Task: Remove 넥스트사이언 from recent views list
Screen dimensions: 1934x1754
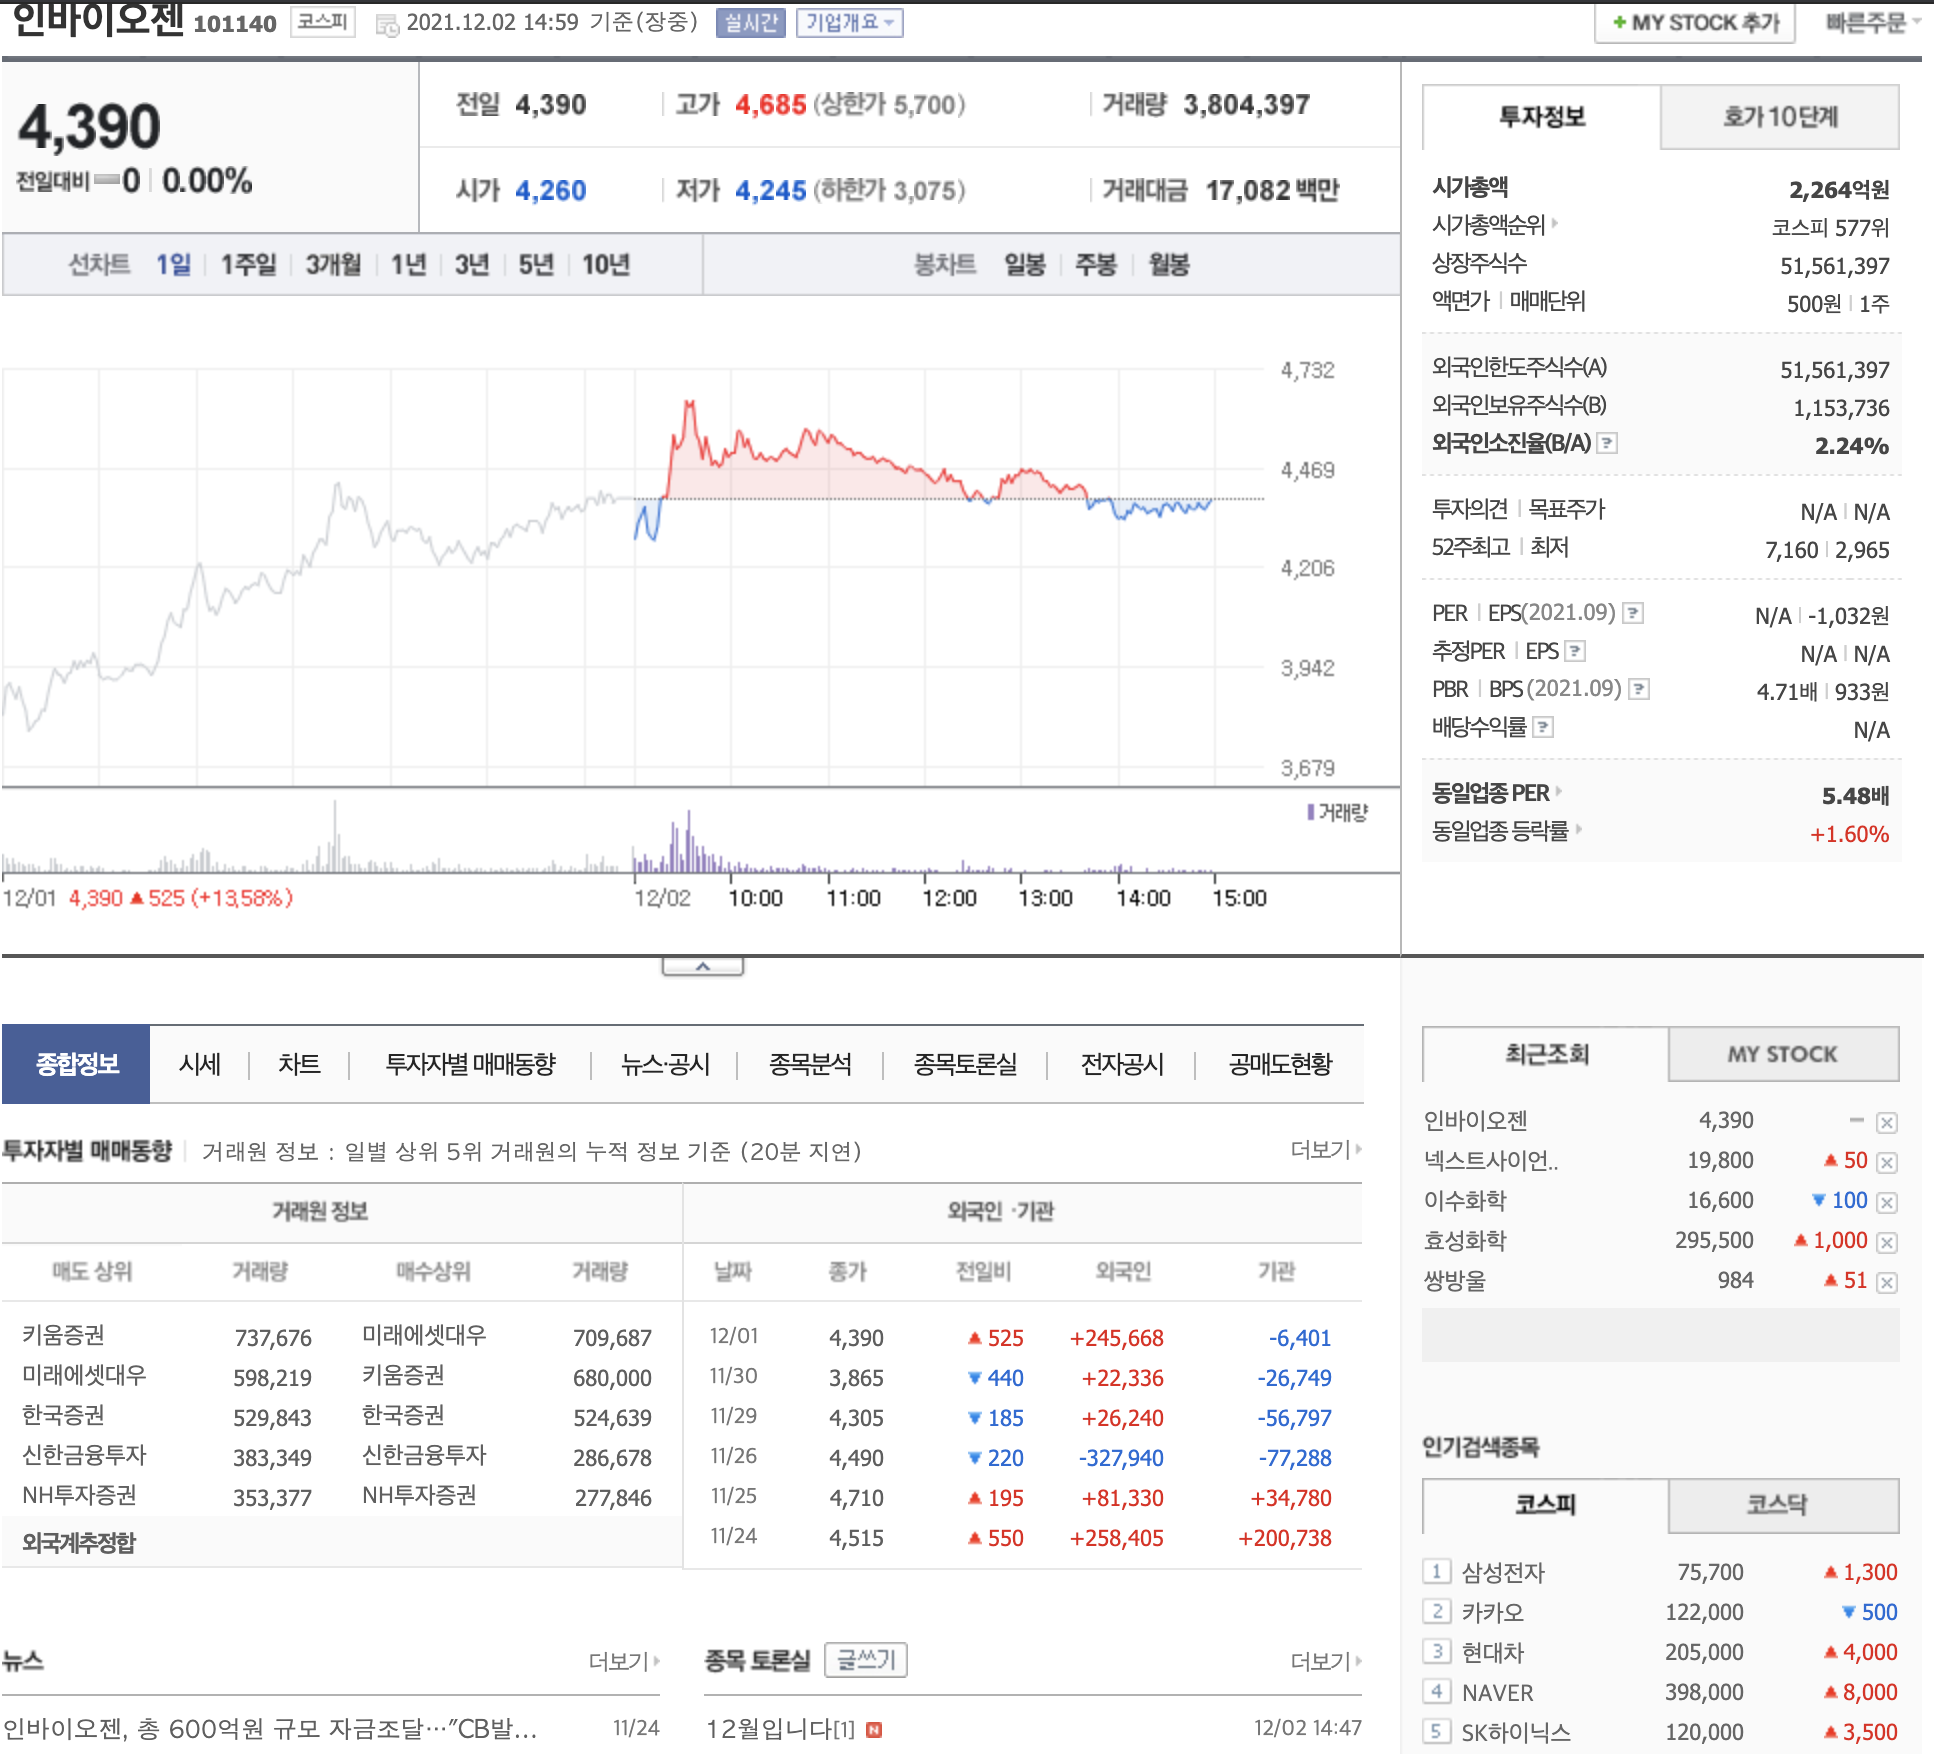Action: pyautogui.click(x=1887, y=1162)
